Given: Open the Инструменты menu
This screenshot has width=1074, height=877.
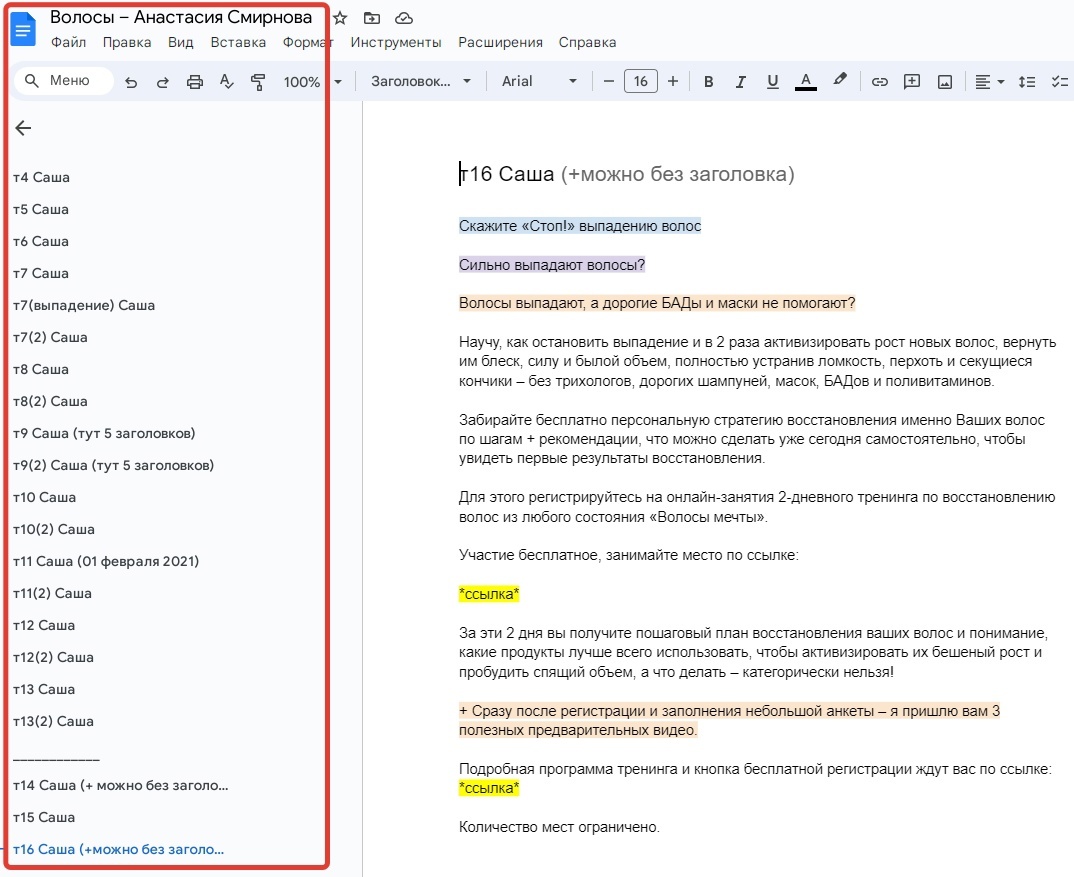Looking at the screenshot, I should tap(396, 42).
